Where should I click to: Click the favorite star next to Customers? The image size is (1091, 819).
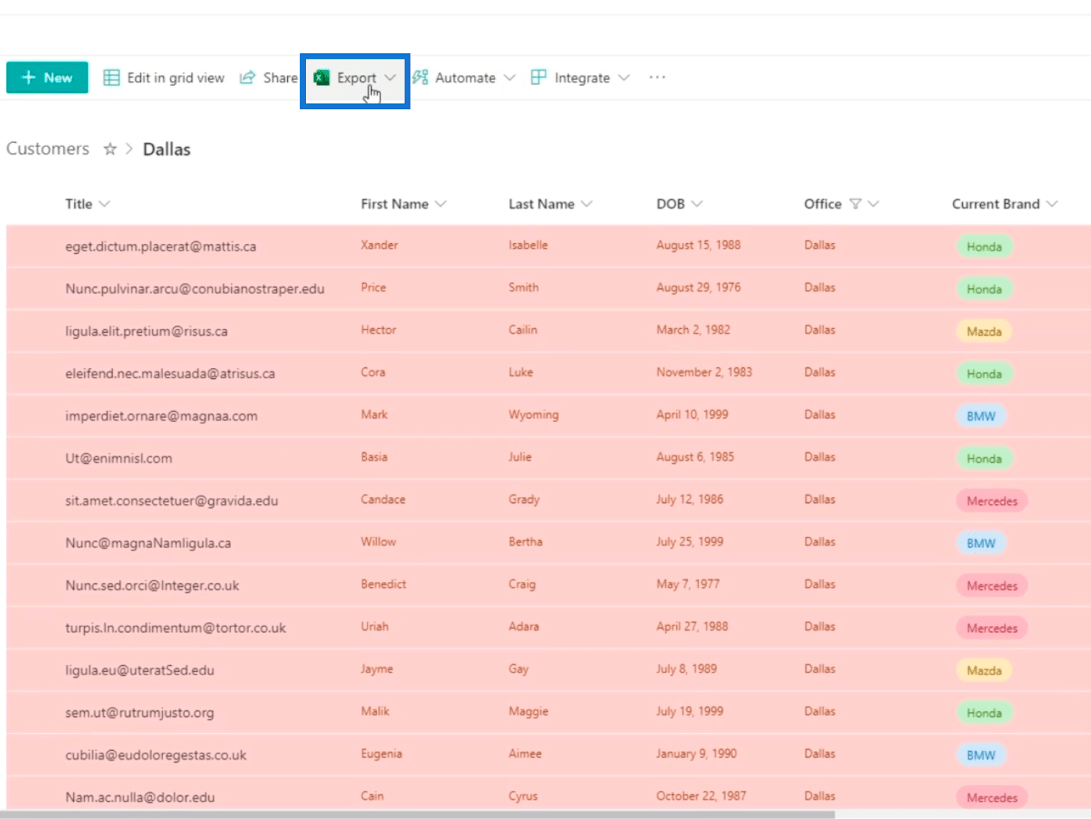pos(110,149)
